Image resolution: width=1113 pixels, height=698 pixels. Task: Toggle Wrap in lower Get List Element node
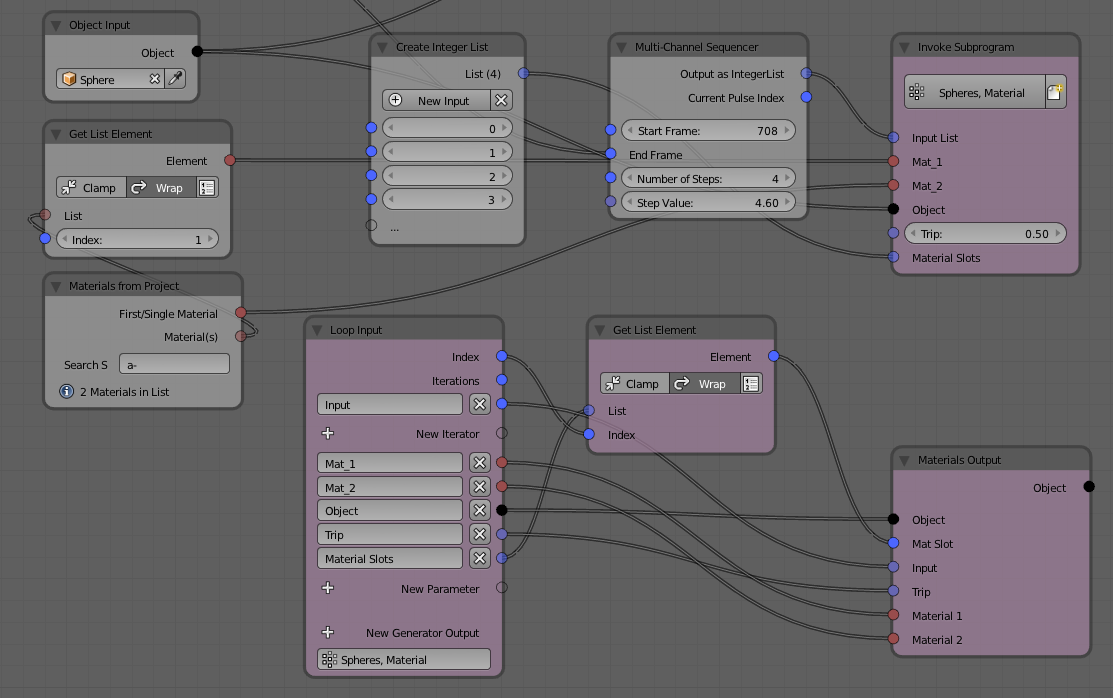coord(702,384)
